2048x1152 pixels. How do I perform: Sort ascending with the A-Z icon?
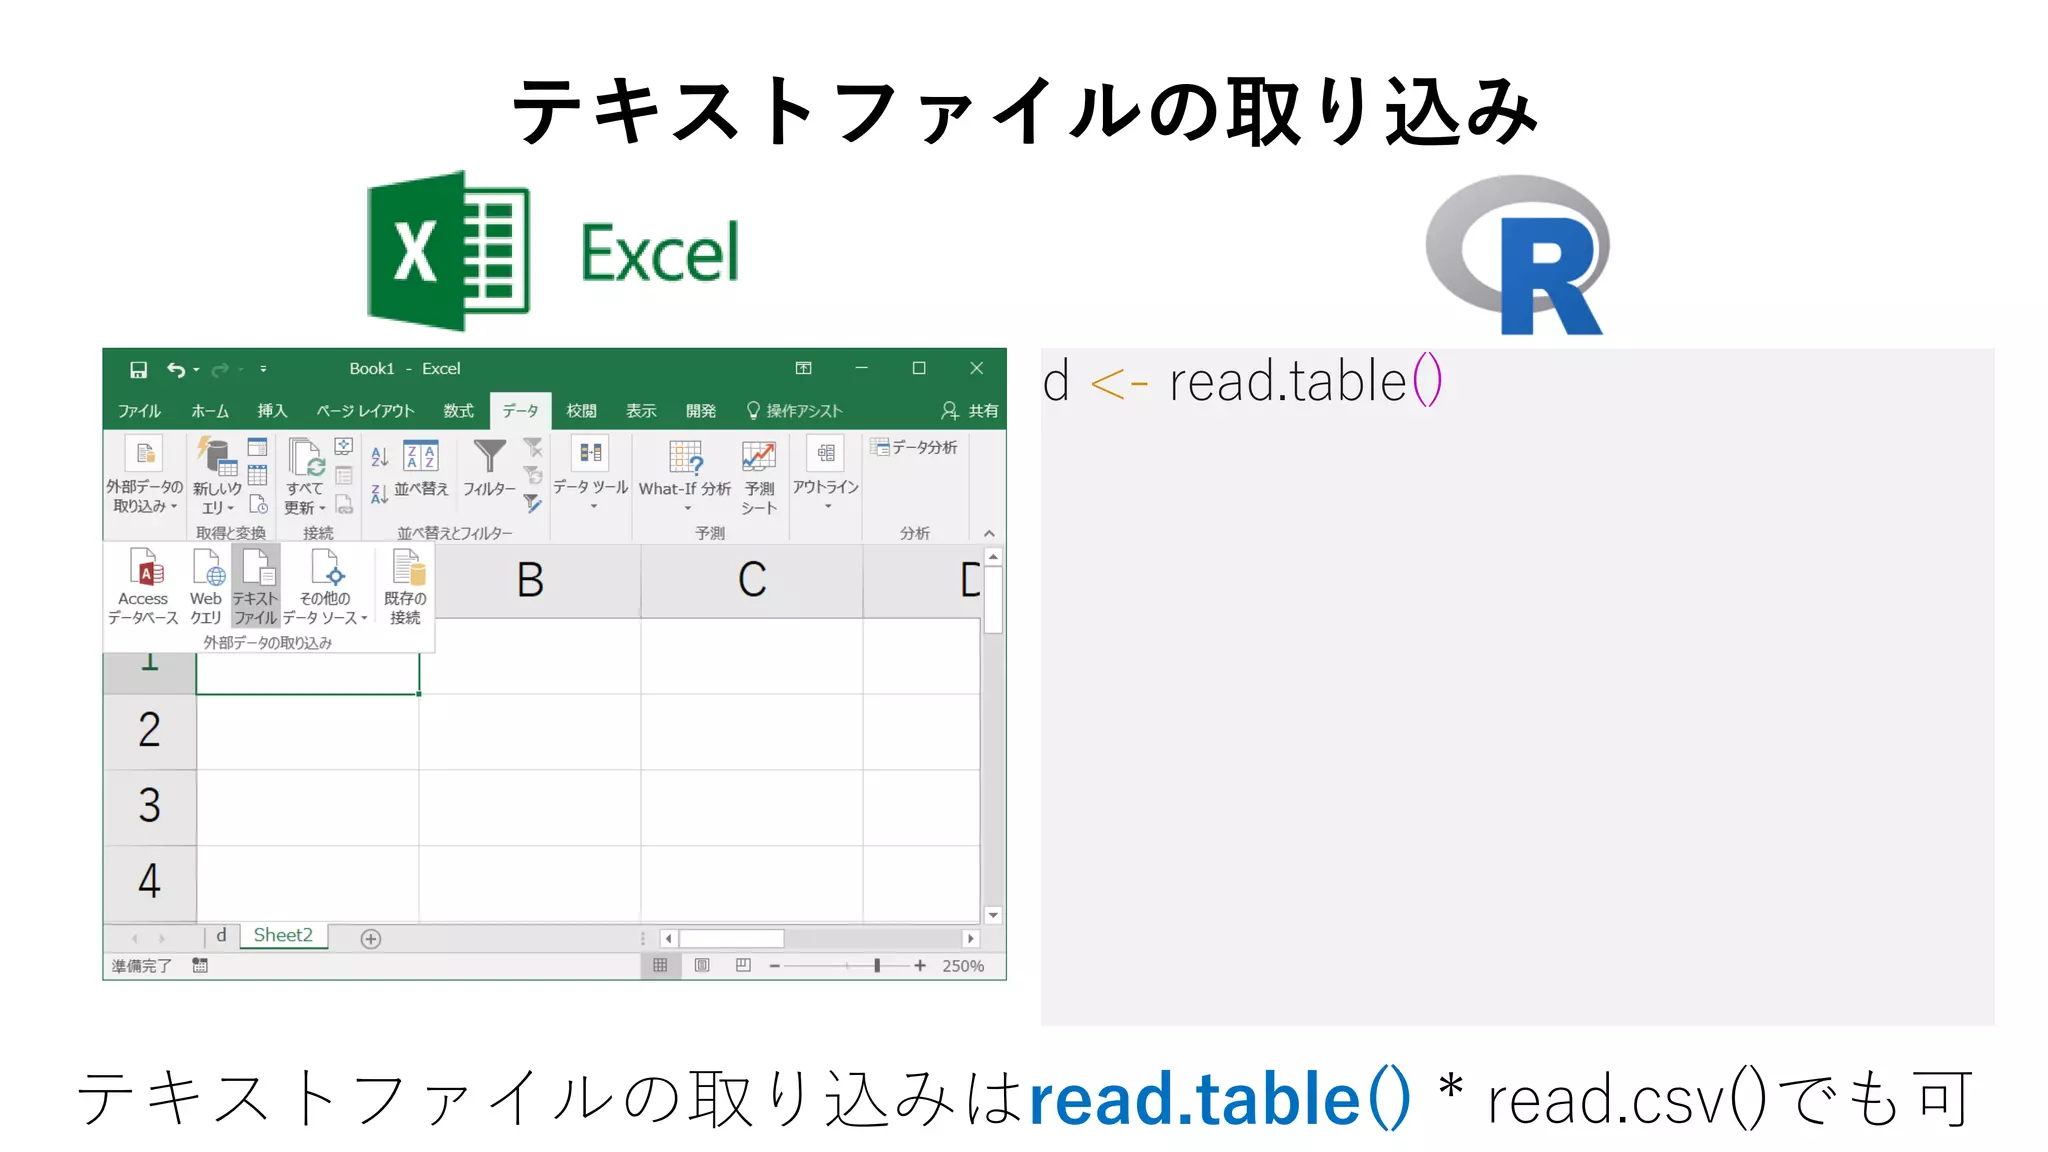point(380,458)
